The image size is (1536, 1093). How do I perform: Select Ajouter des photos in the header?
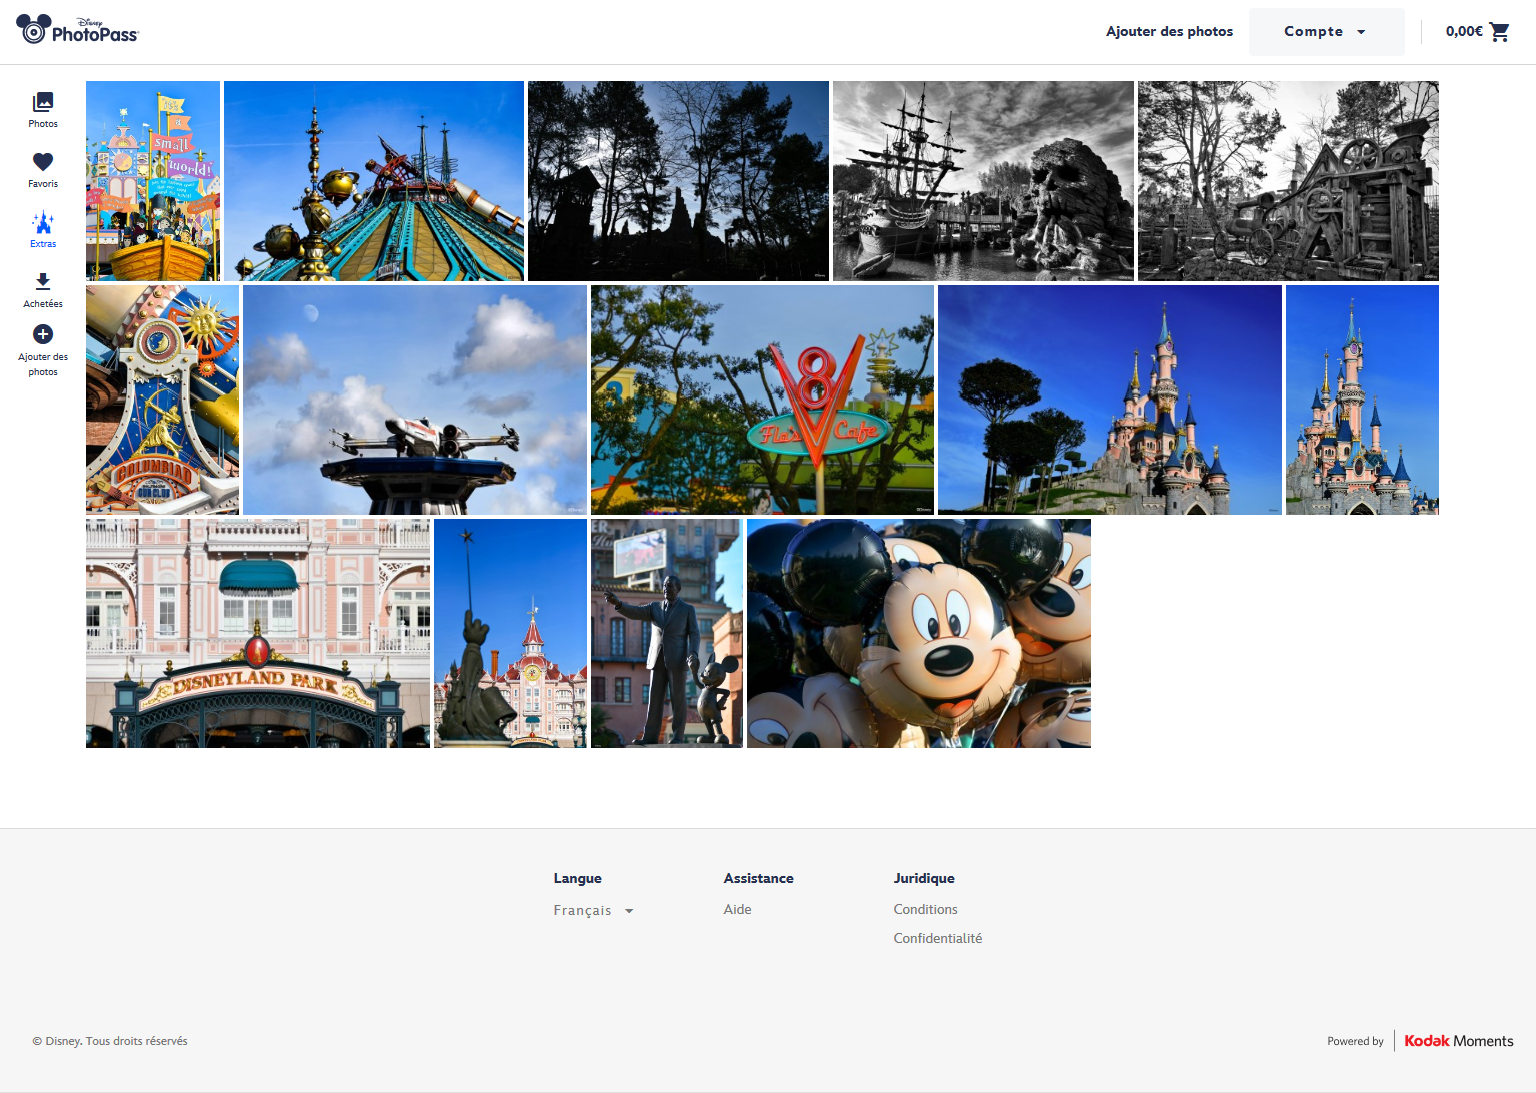tap(1169, 32)
